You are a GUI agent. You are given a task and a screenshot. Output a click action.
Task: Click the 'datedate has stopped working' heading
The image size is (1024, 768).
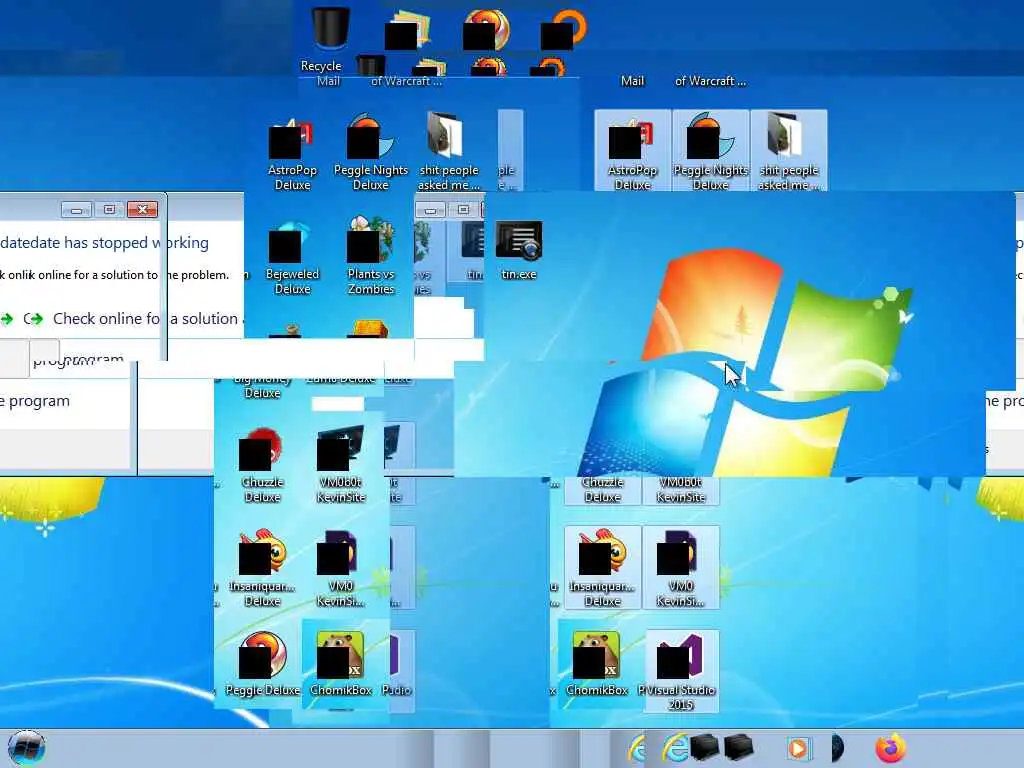104,243
